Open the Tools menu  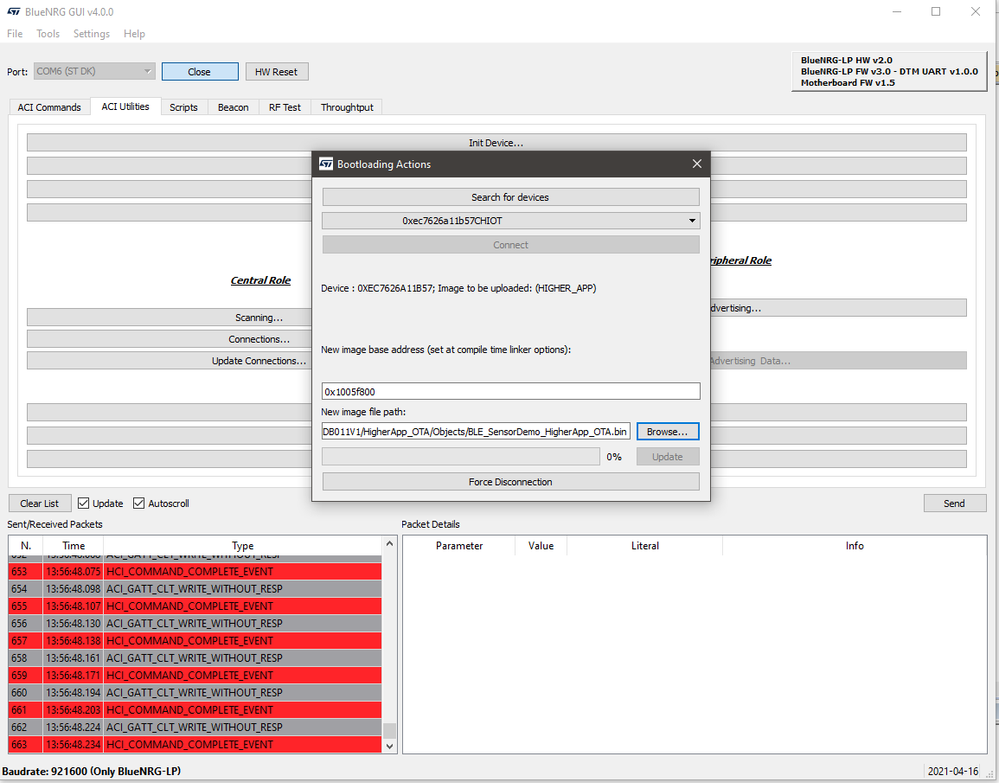click(48, 34)
